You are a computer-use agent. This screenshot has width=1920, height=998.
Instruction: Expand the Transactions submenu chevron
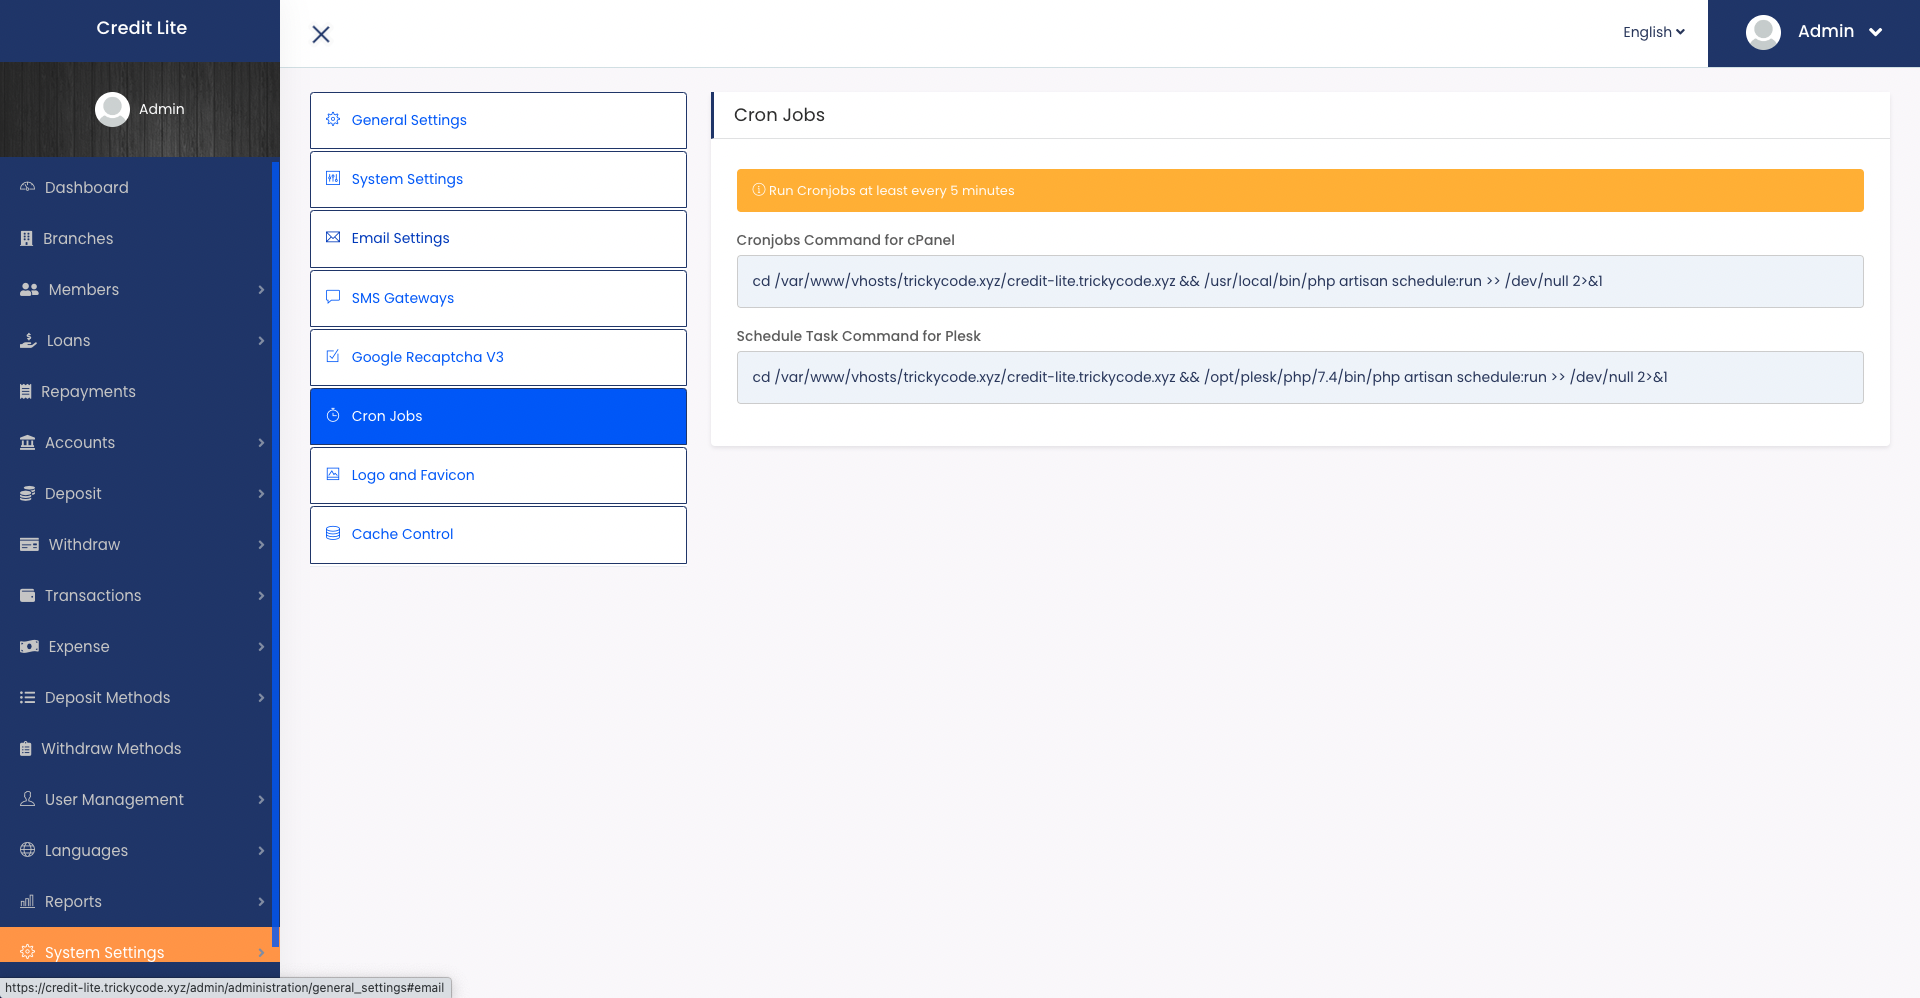pos(261,595)
